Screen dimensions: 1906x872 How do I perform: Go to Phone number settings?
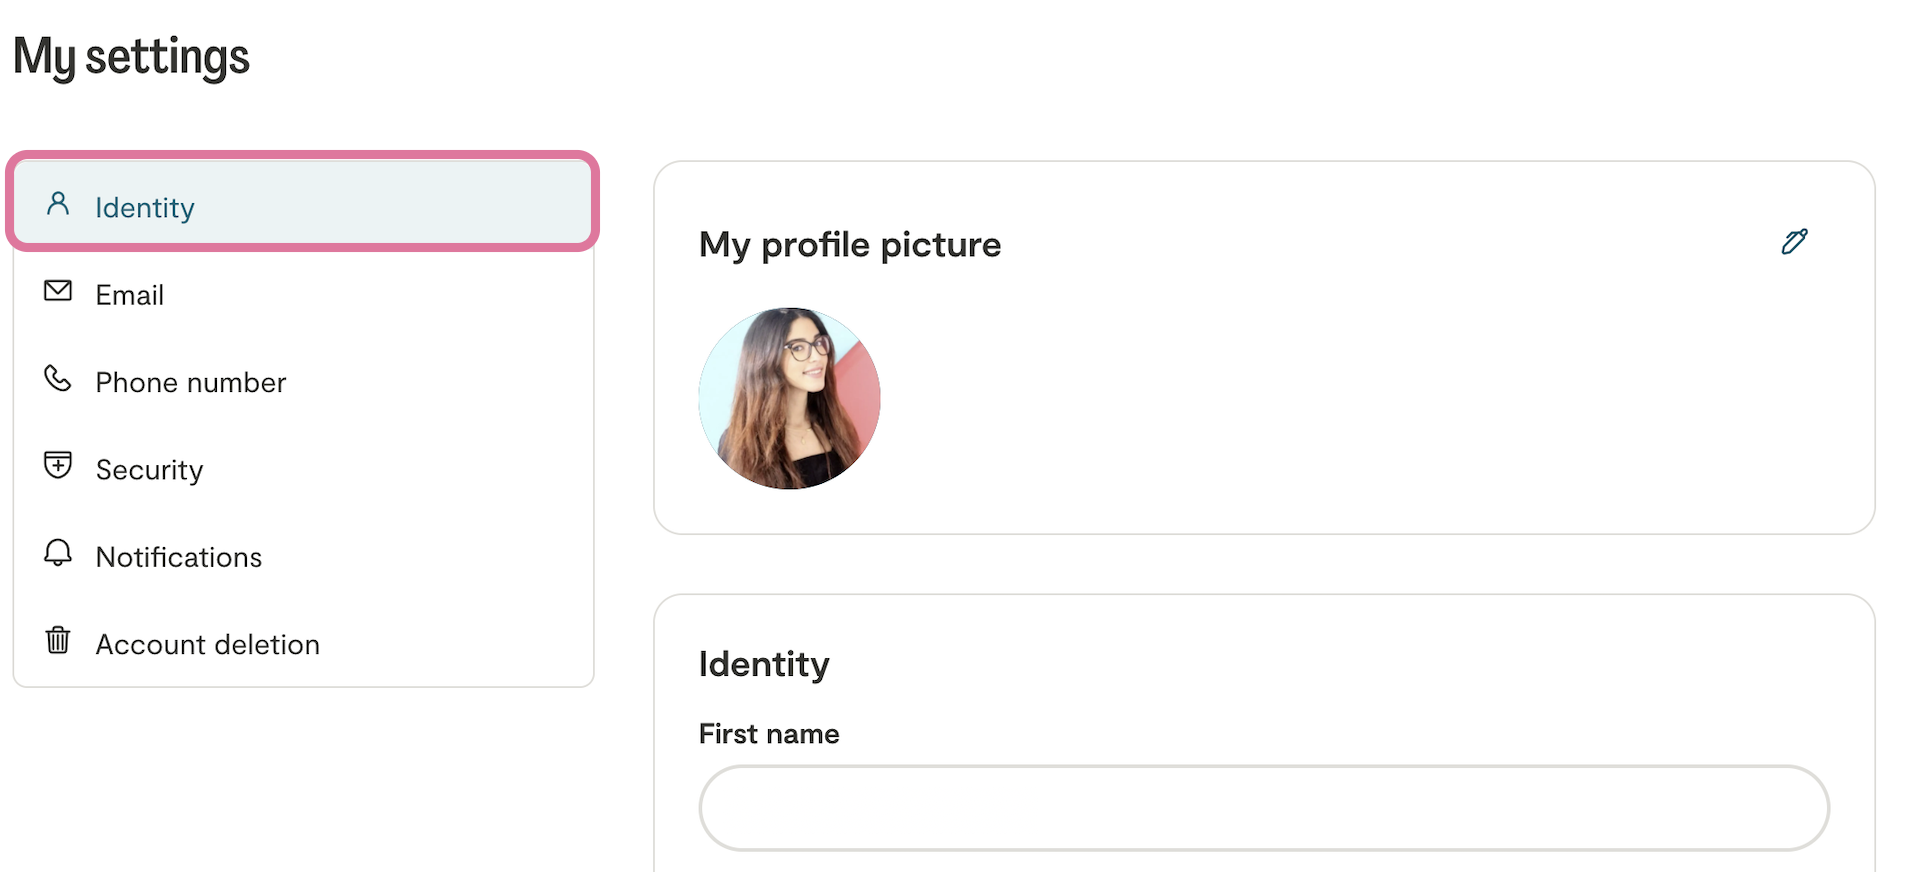click(x=191, y=382)
